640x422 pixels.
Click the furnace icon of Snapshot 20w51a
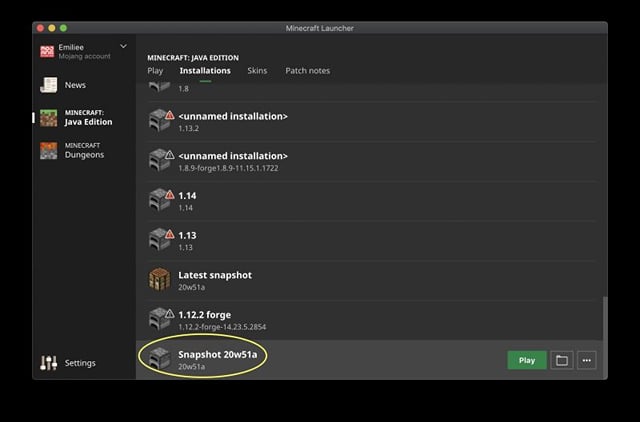(159, 359)
